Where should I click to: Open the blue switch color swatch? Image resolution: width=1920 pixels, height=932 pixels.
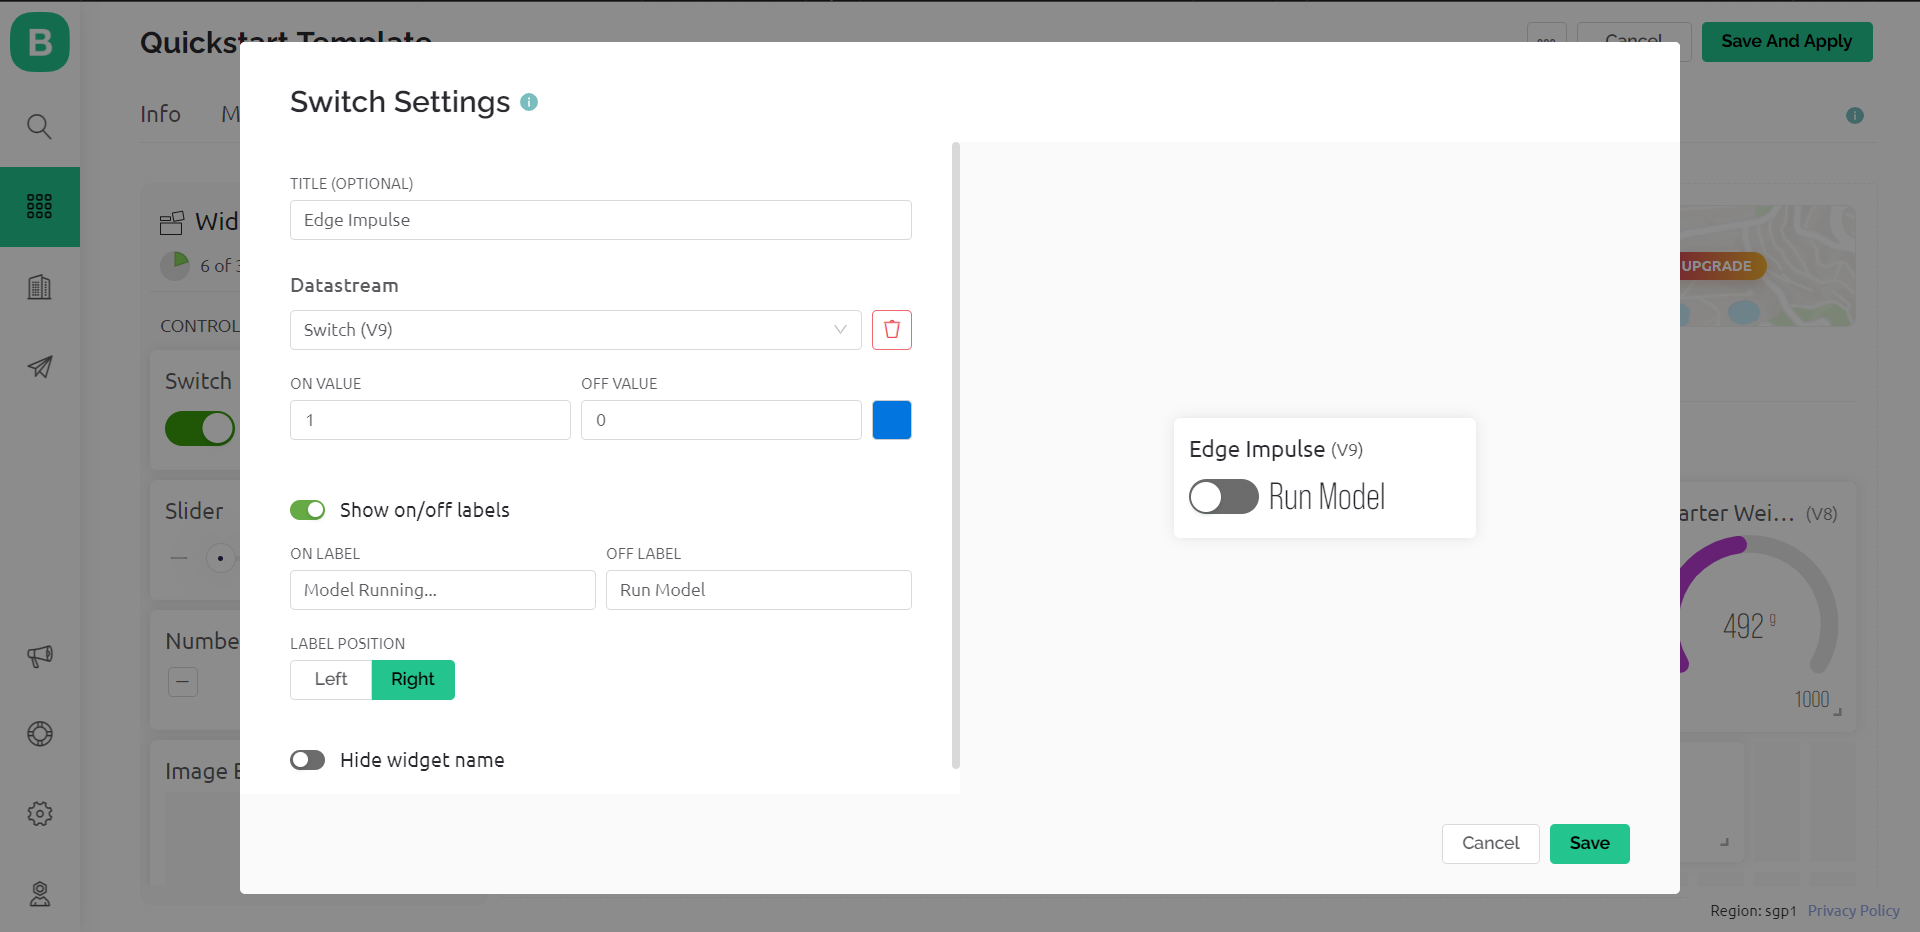click(892, 420)
